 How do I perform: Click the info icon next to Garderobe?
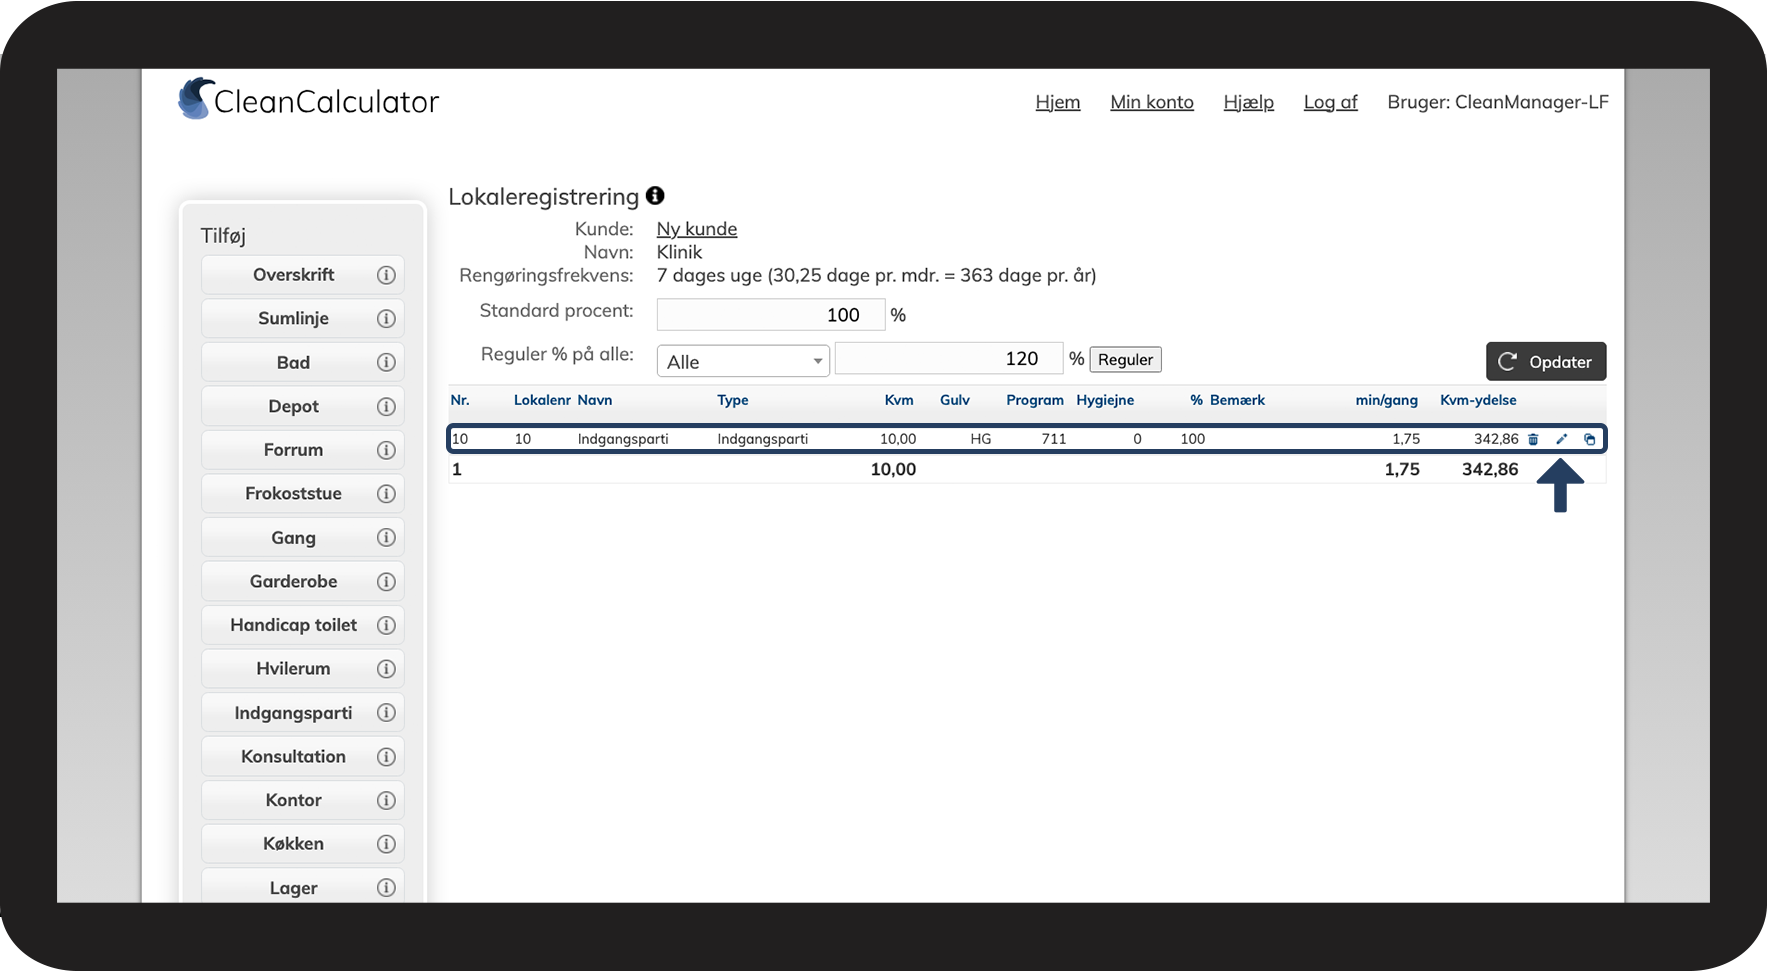tap(386, 581)
